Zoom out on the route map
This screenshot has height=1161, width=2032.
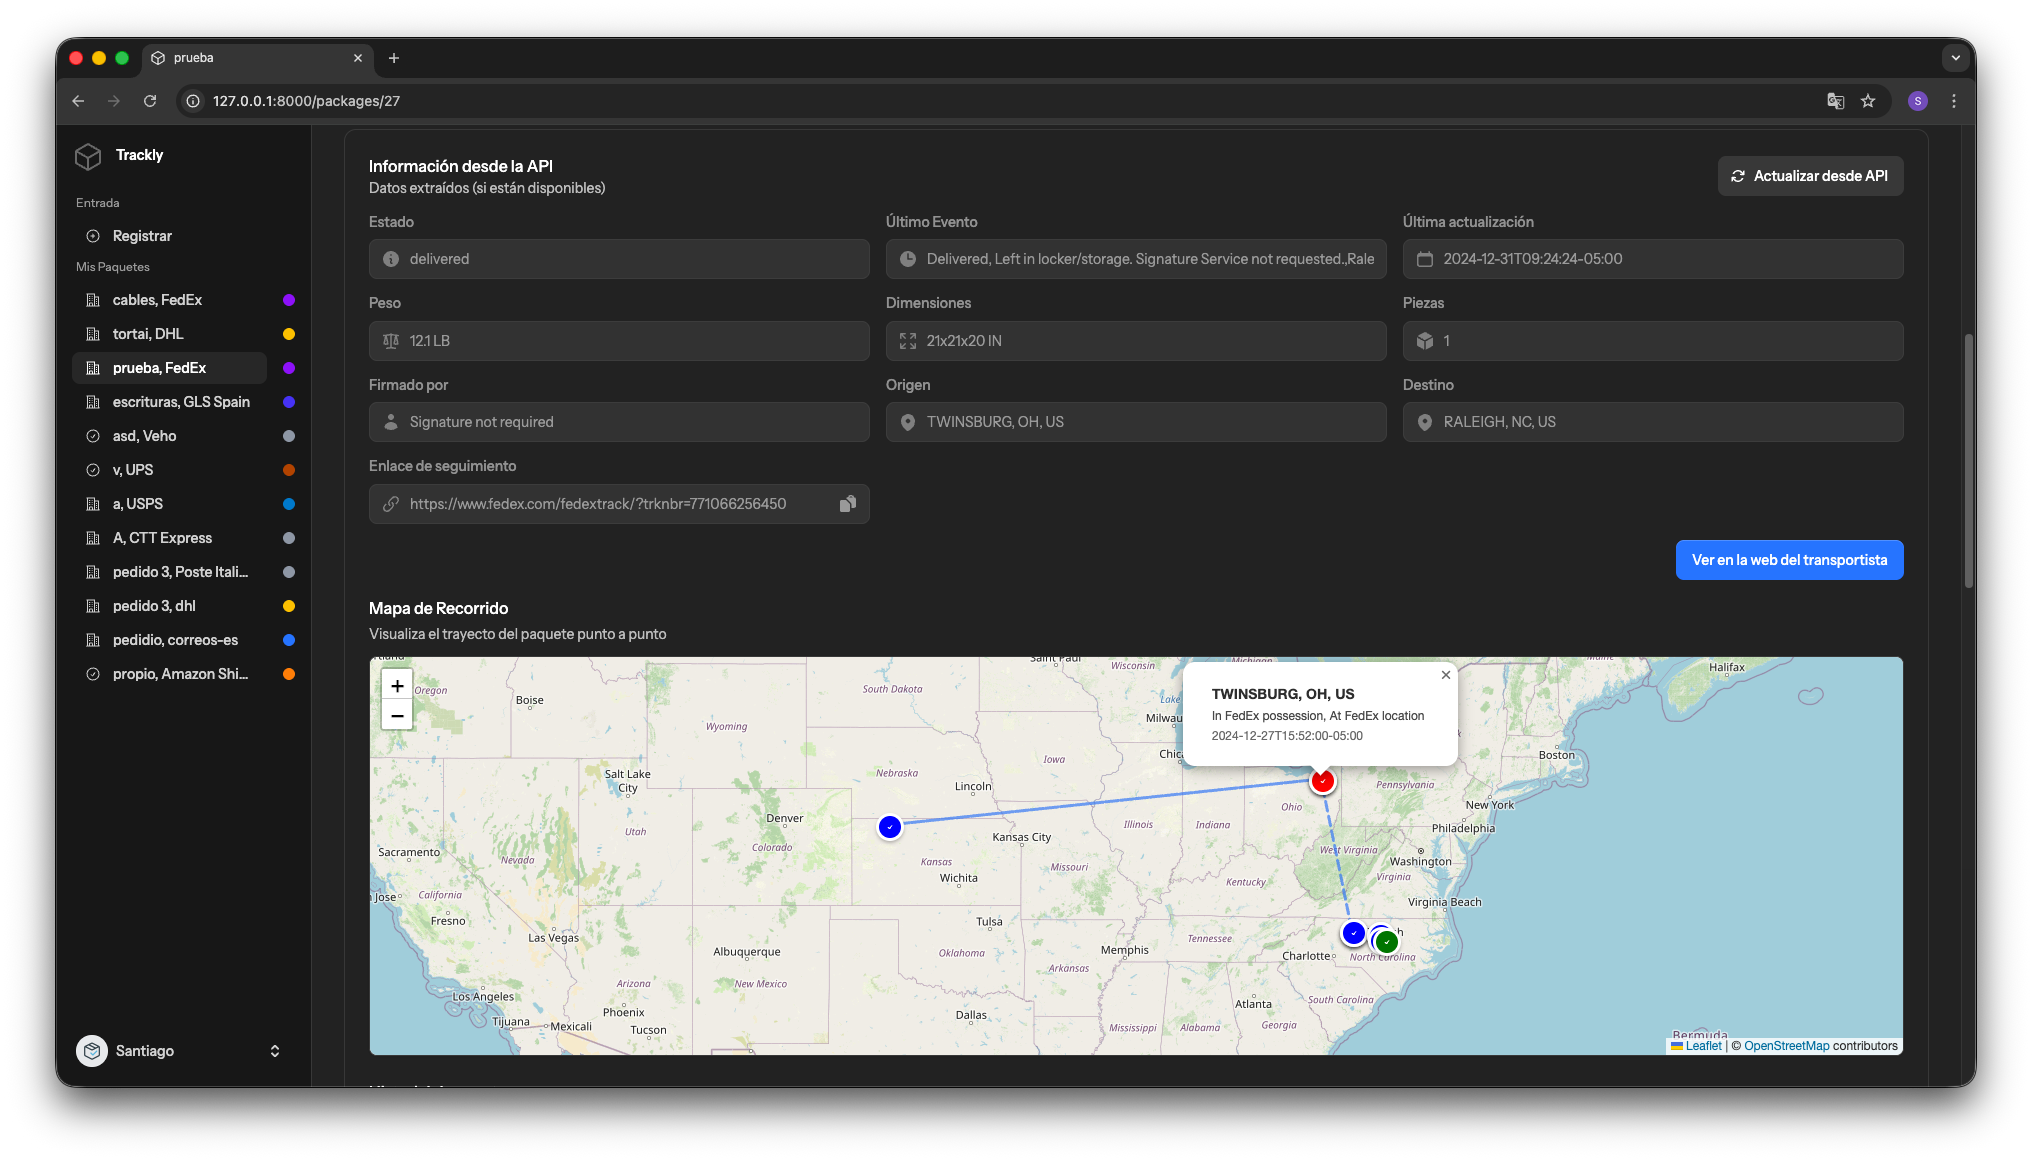pos(397,715)
